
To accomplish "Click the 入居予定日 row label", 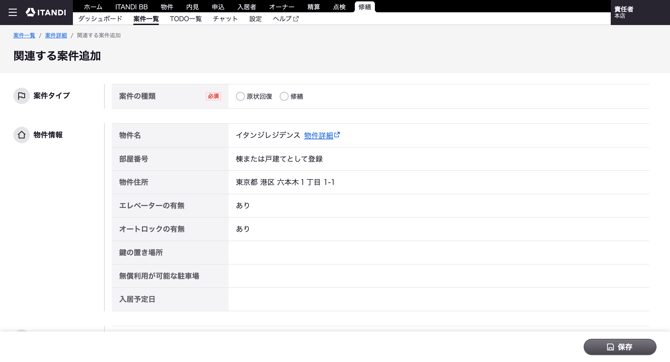I will point(137,299).
